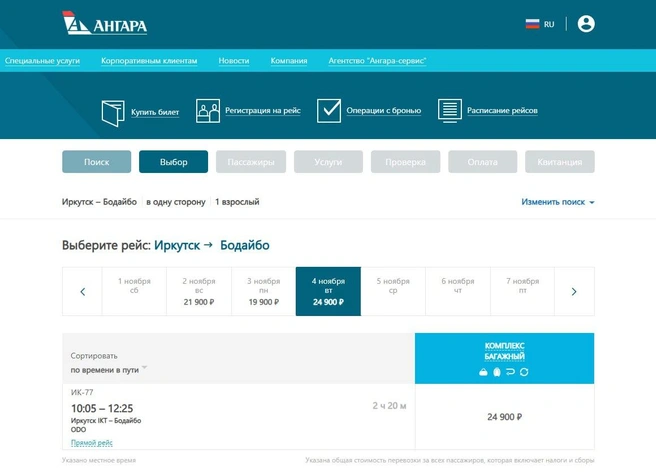Select 4 ноября for 24 900 ₽
The width and height of the screenshot is (656, 476).
(328, 292)
